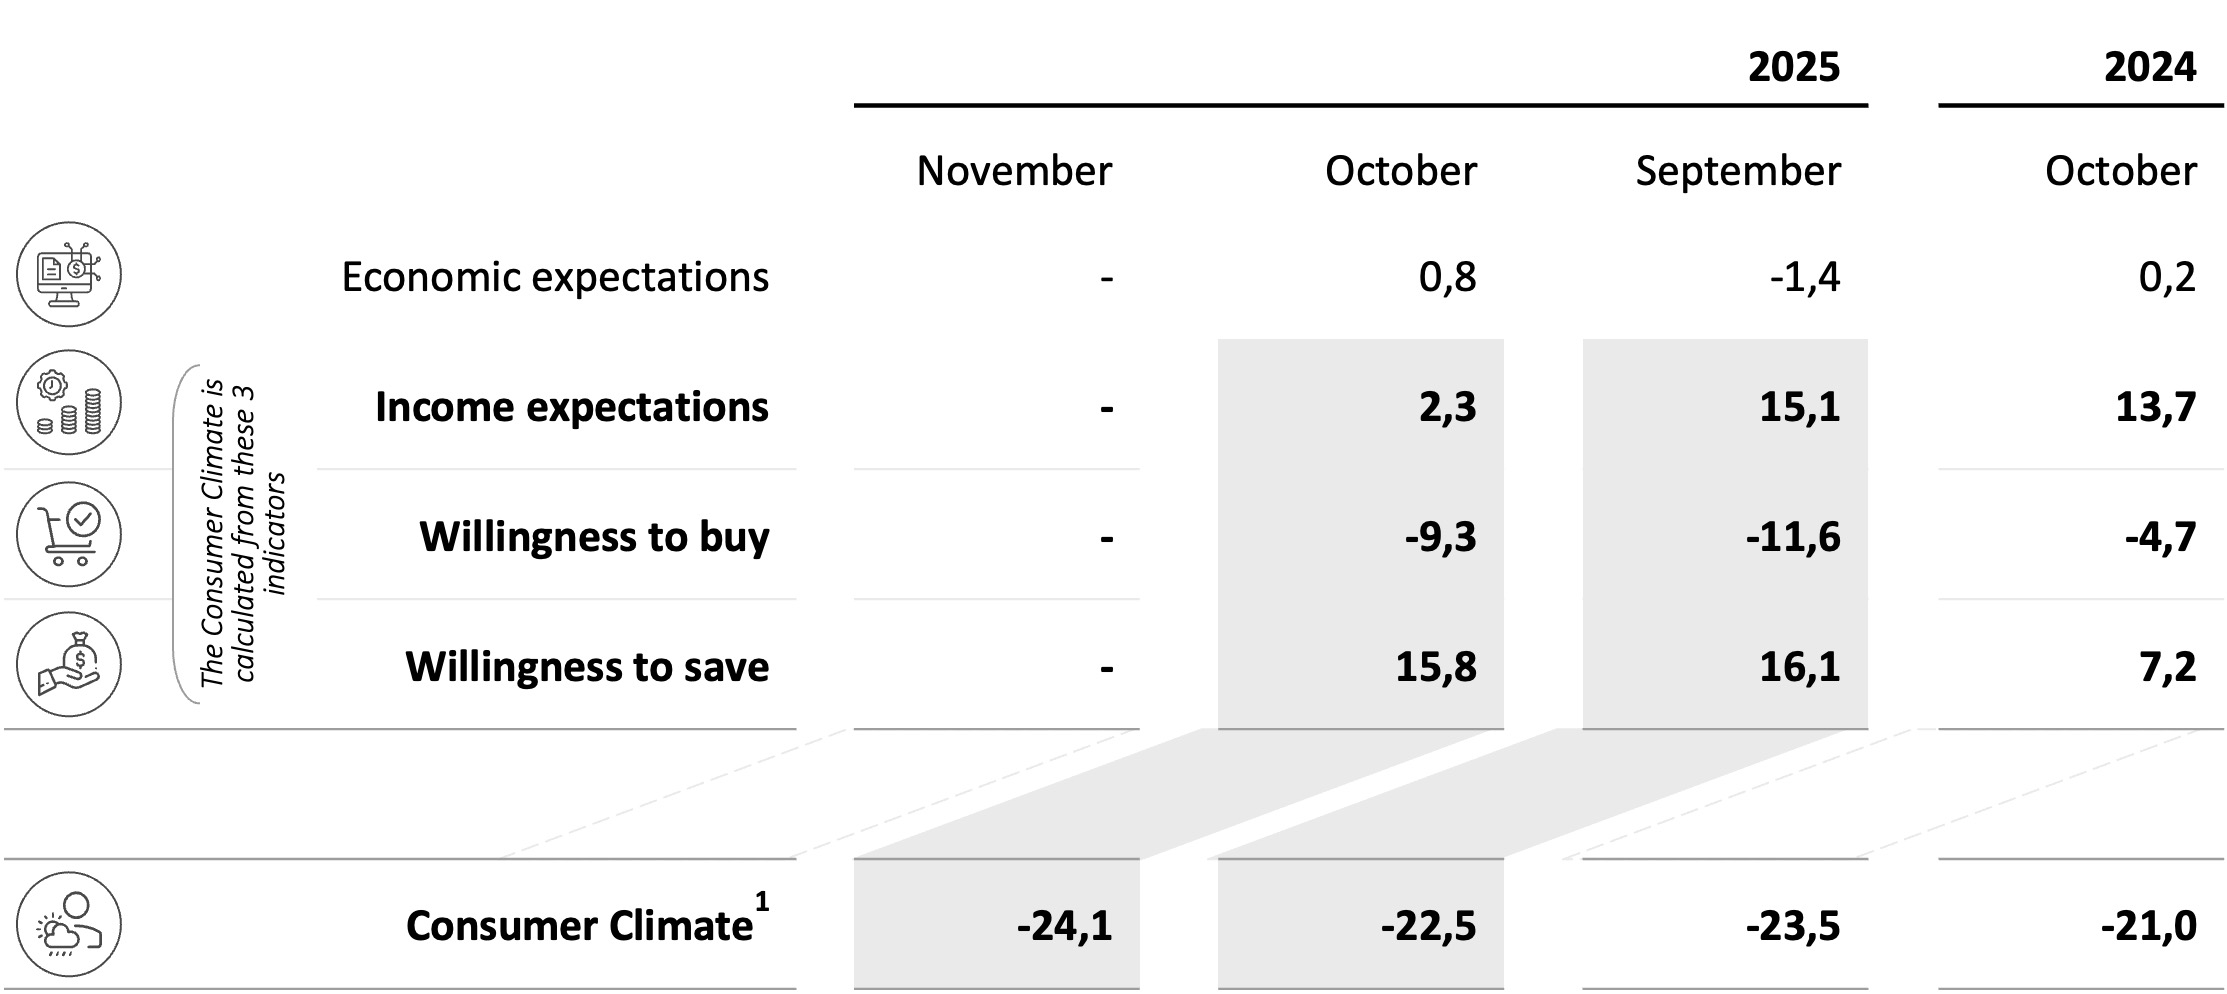Click the Willingness to buy label
The width and height of the screenshot is (2227, 994).
click(x=594, y=537)
